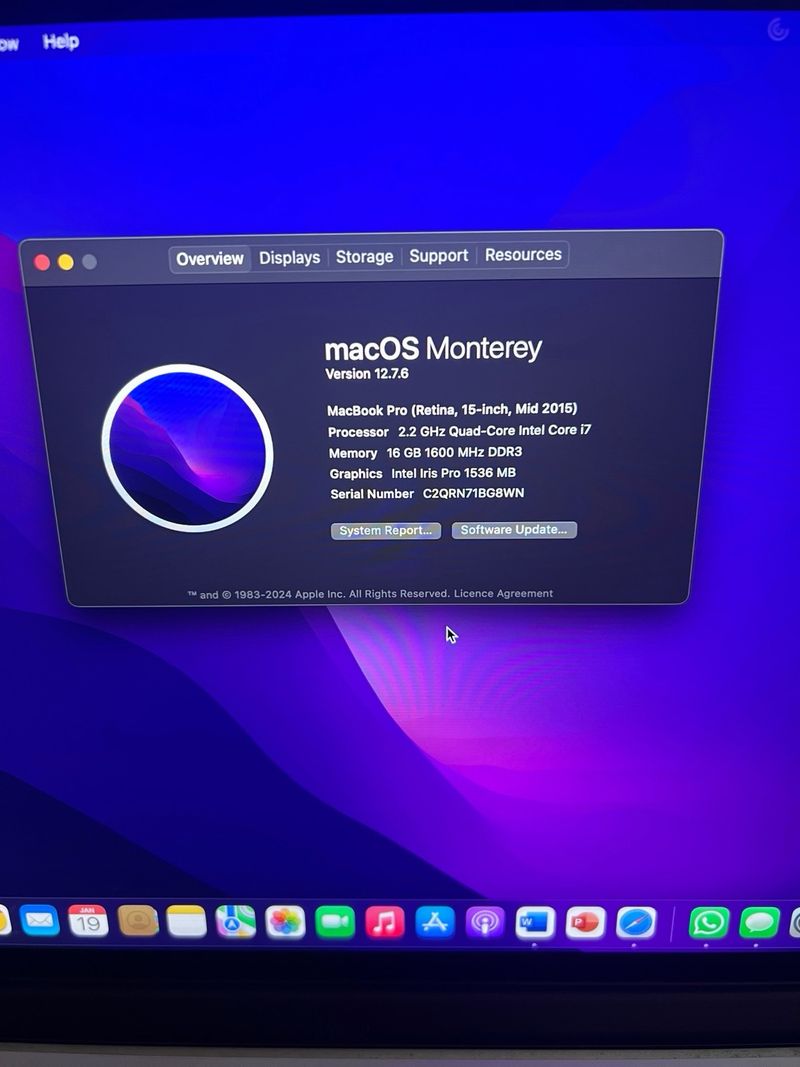This screenshot has height=1067, width=800.
Task: Click the macOS Monterey title
Action: tap(433, 349)
